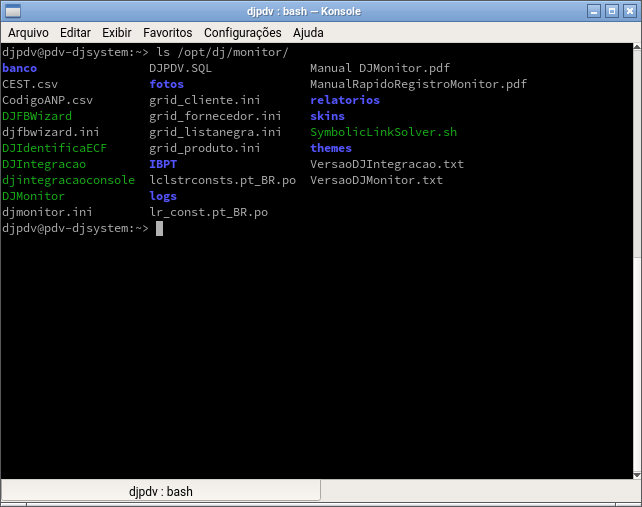Image resolution: width=642 pixels, height=507 pixels.
Task: Click the 'grid_produto.ini' file name
Action: [205, 148]
